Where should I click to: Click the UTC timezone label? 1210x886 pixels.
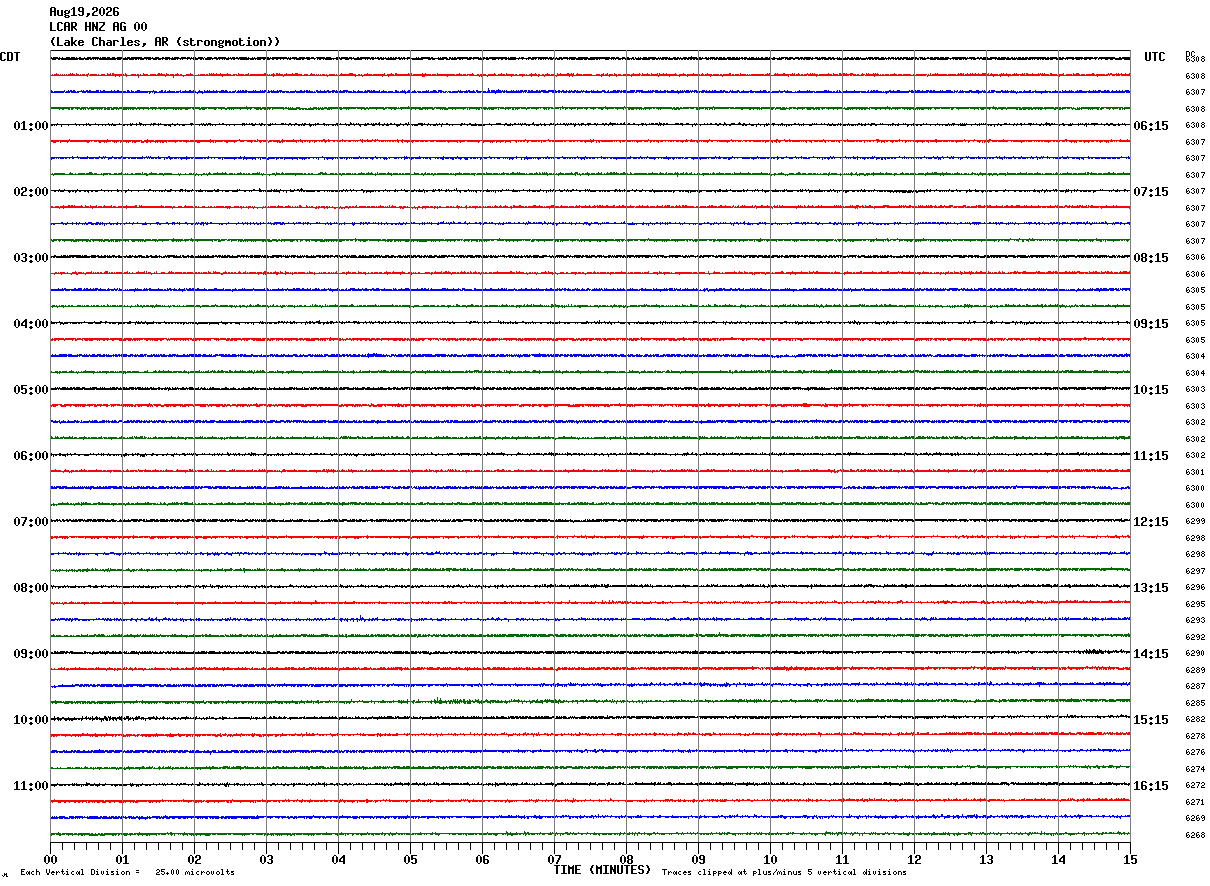[1155, 57]
